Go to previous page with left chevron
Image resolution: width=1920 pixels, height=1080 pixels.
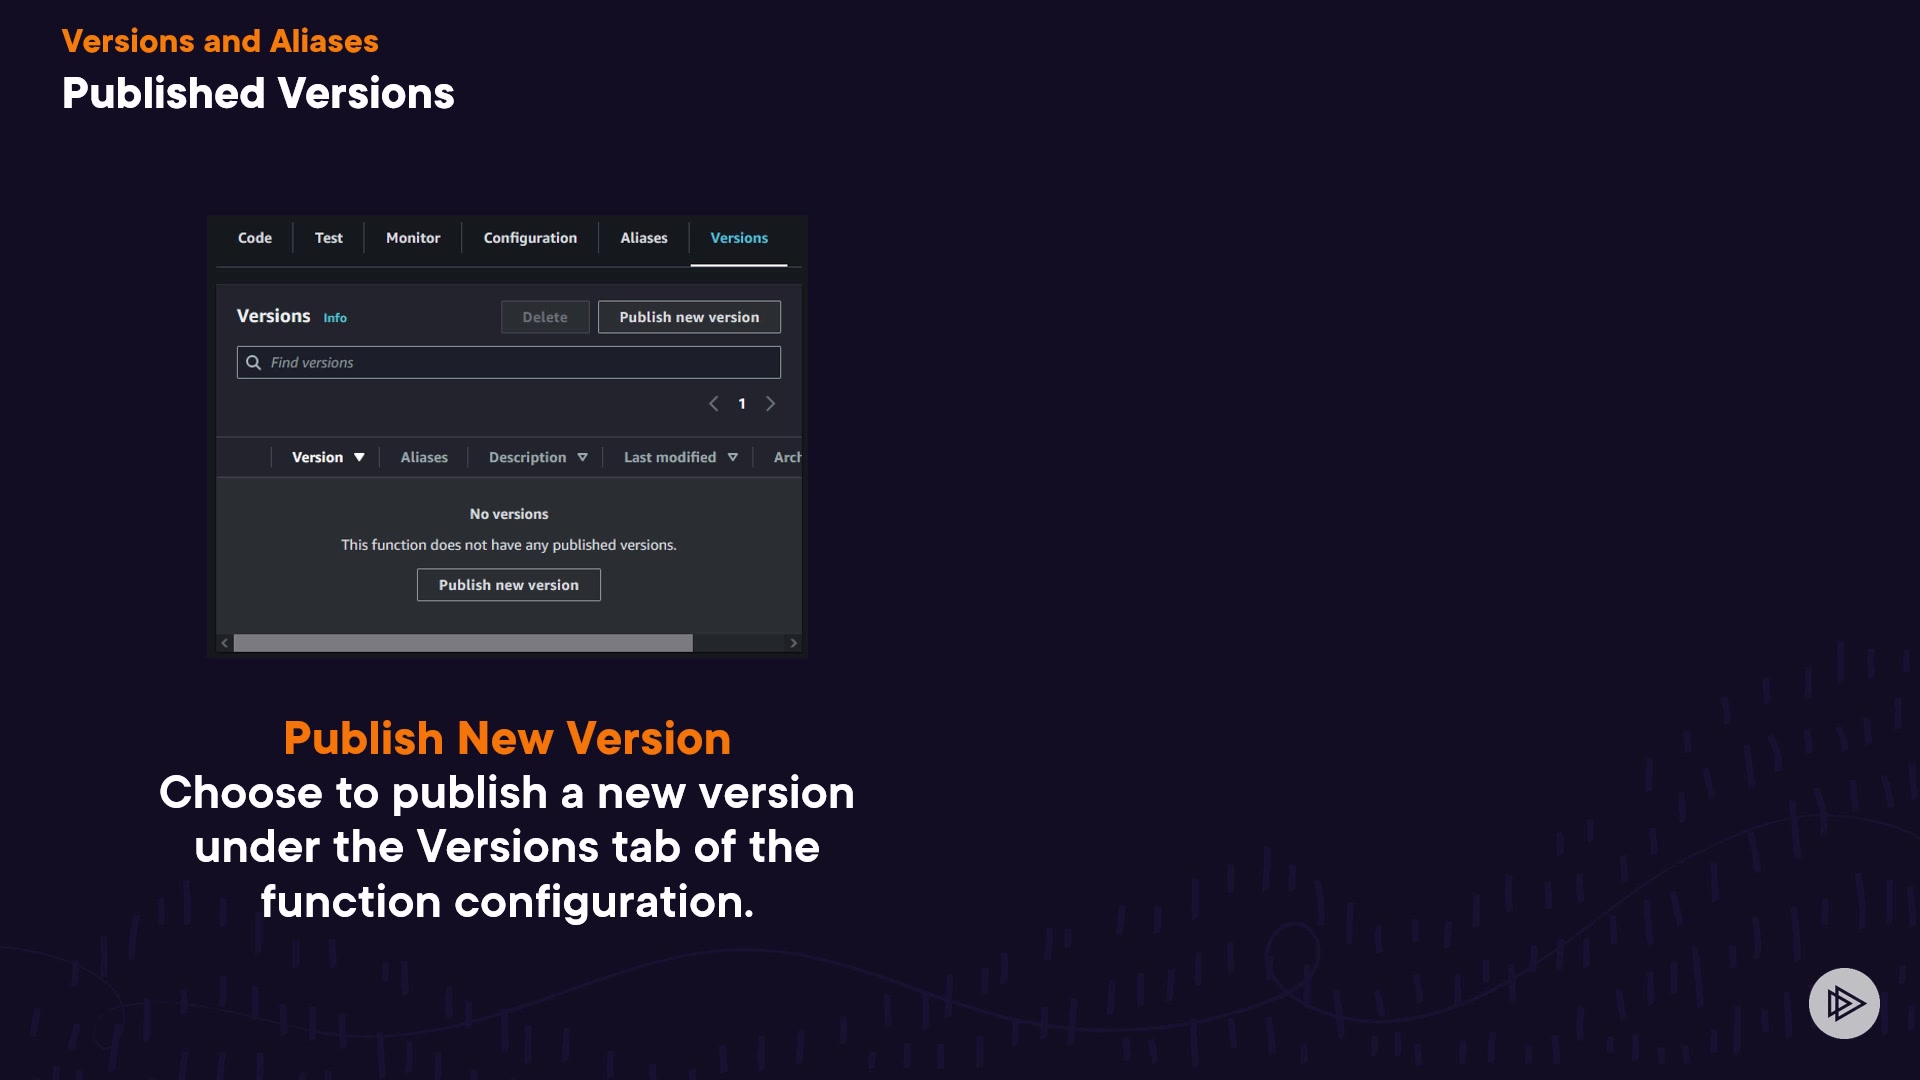click(713, 404)
